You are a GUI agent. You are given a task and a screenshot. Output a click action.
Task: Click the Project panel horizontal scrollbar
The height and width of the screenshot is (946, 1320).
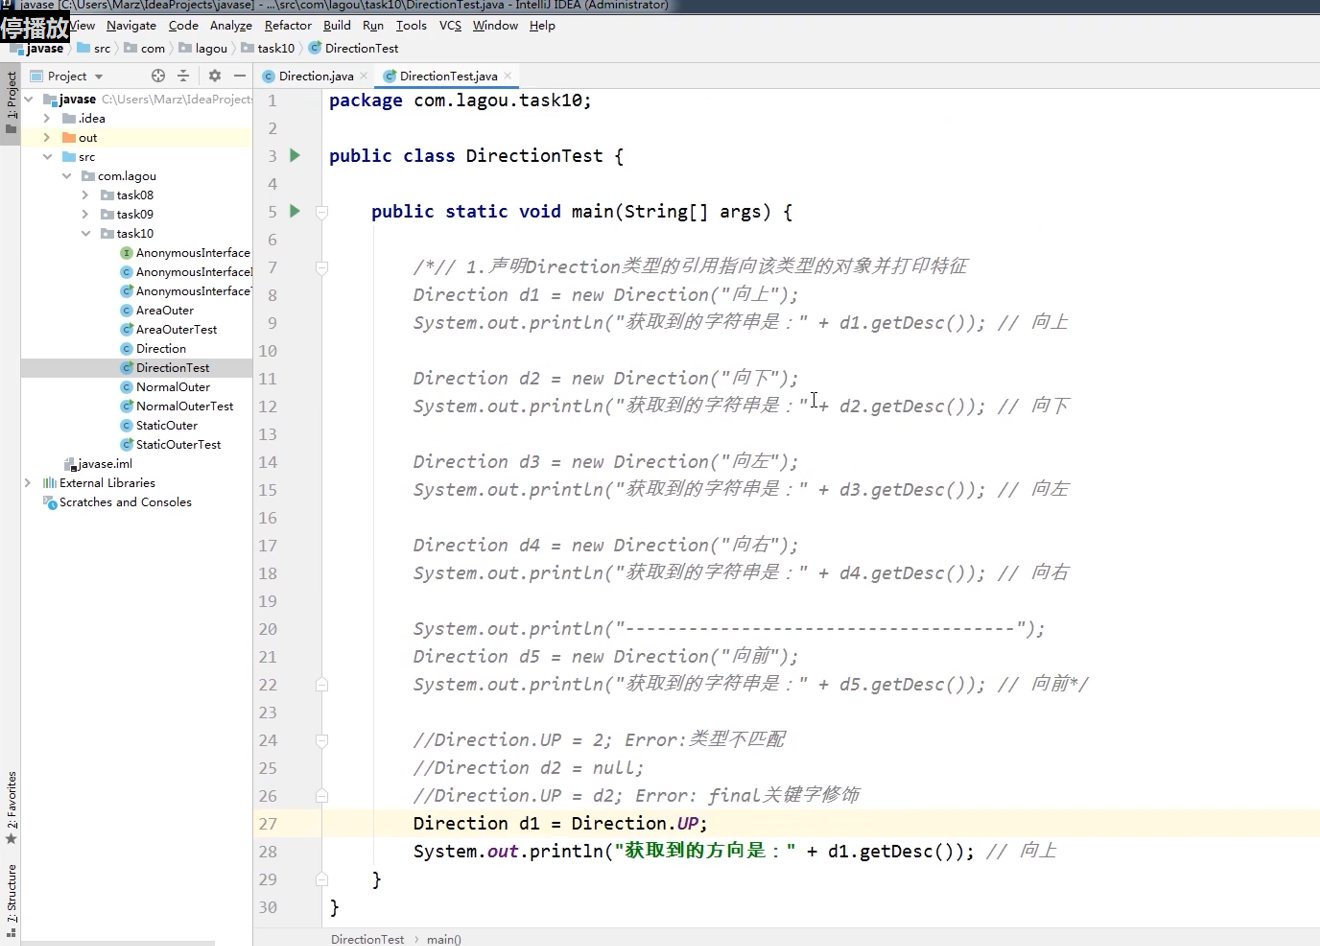117,943
